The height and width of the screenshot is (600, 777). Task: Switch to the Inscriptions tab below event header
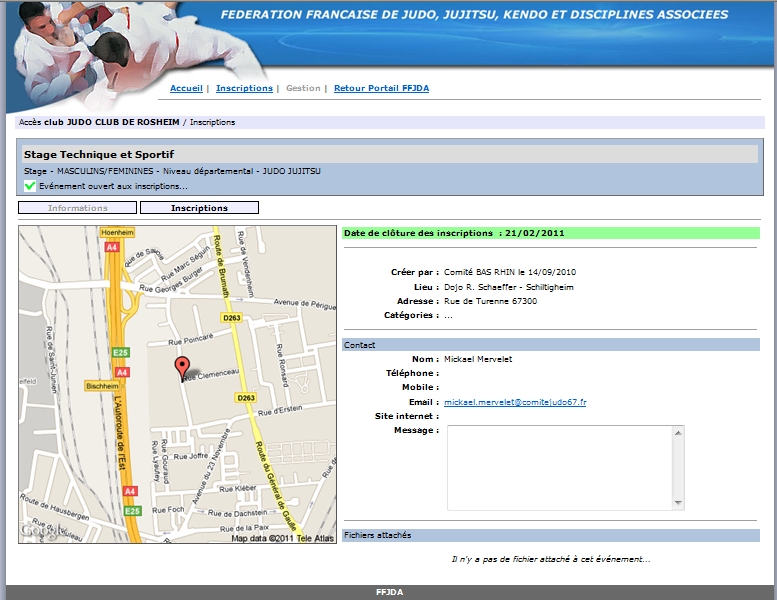199,208
